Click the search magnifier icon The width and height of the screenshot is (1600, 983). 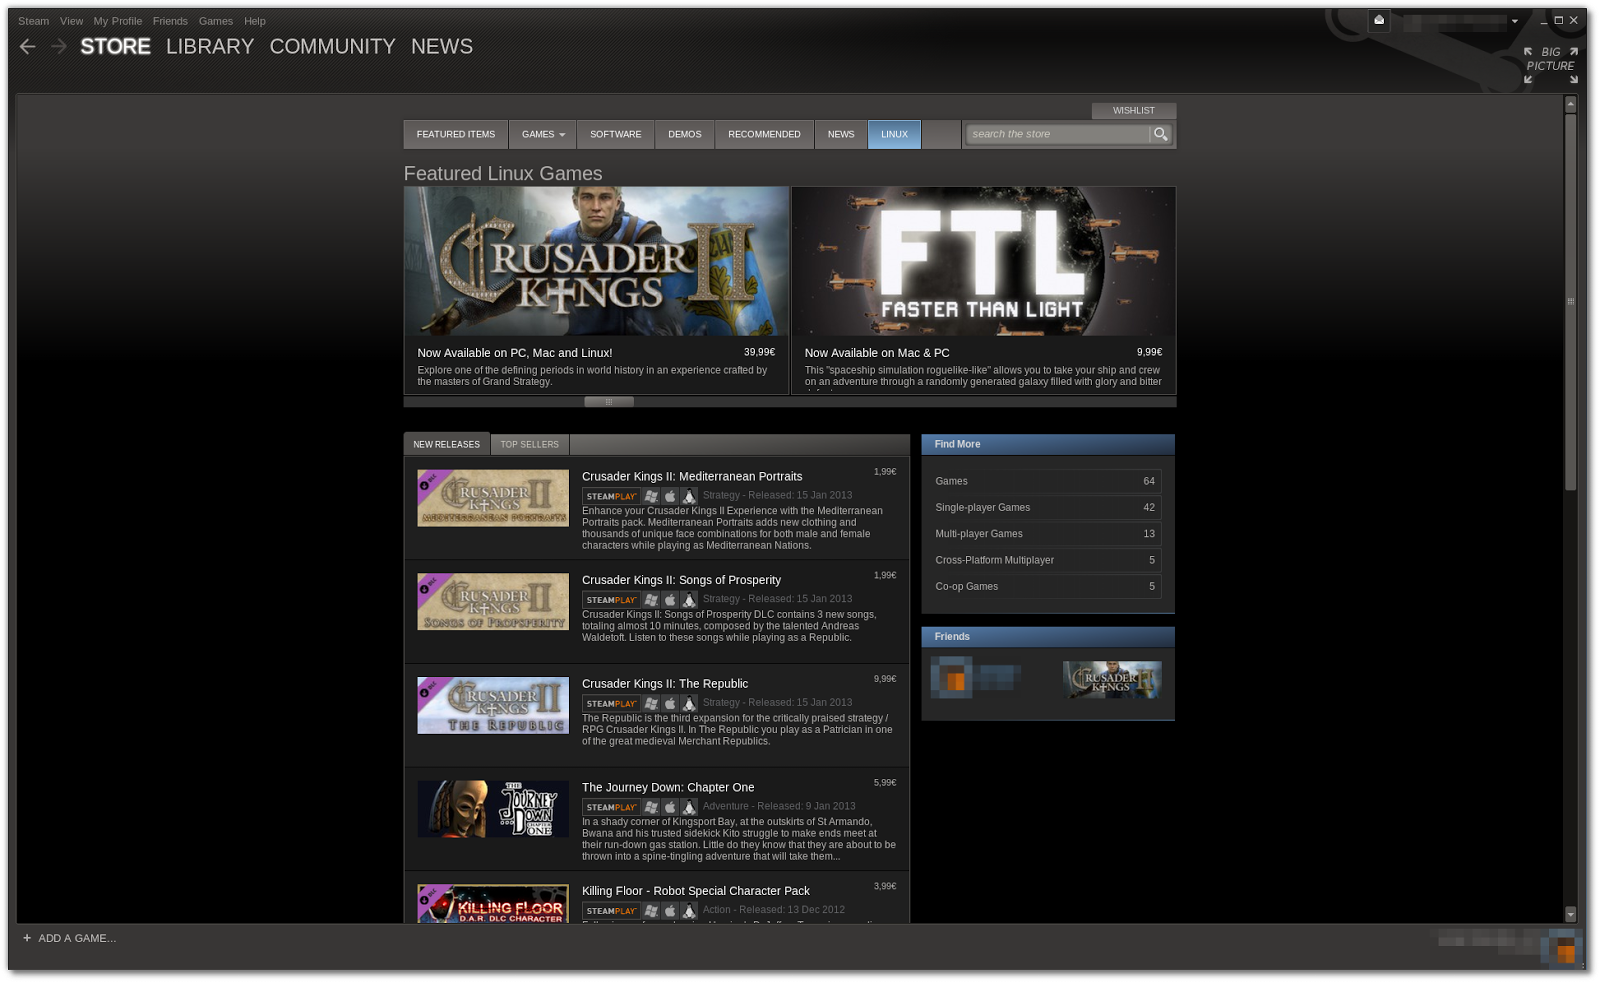coord(1160,133)
